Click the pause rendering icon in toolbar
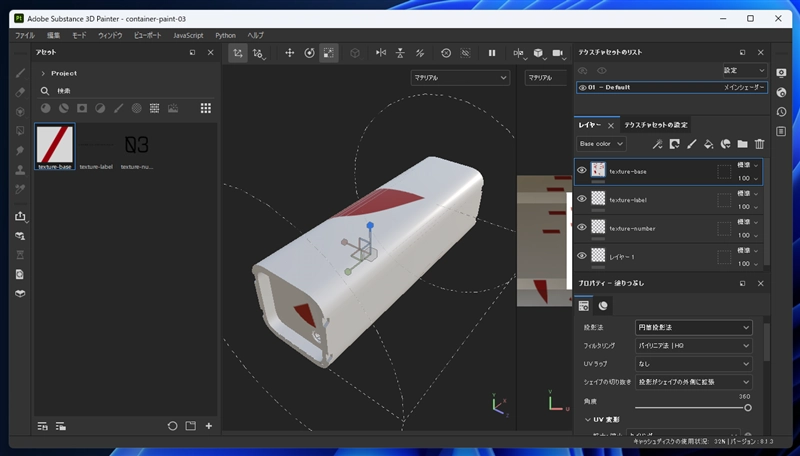Viewport: 800px width, 456px height. [x=492, y=53]
